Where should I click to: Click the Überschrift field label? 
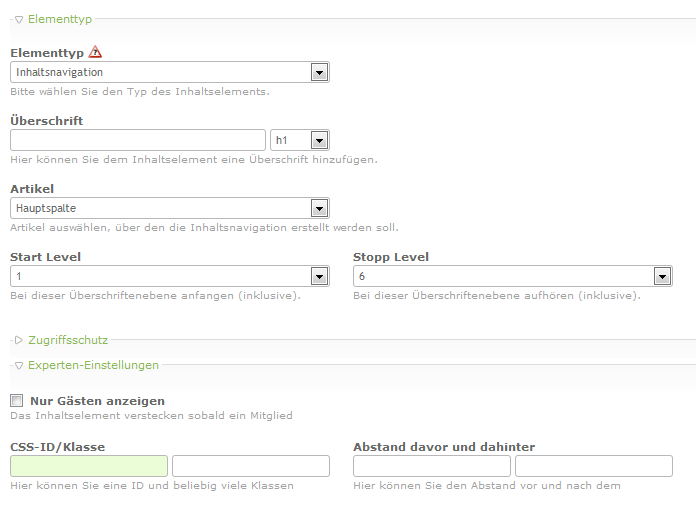click(46, 120)
